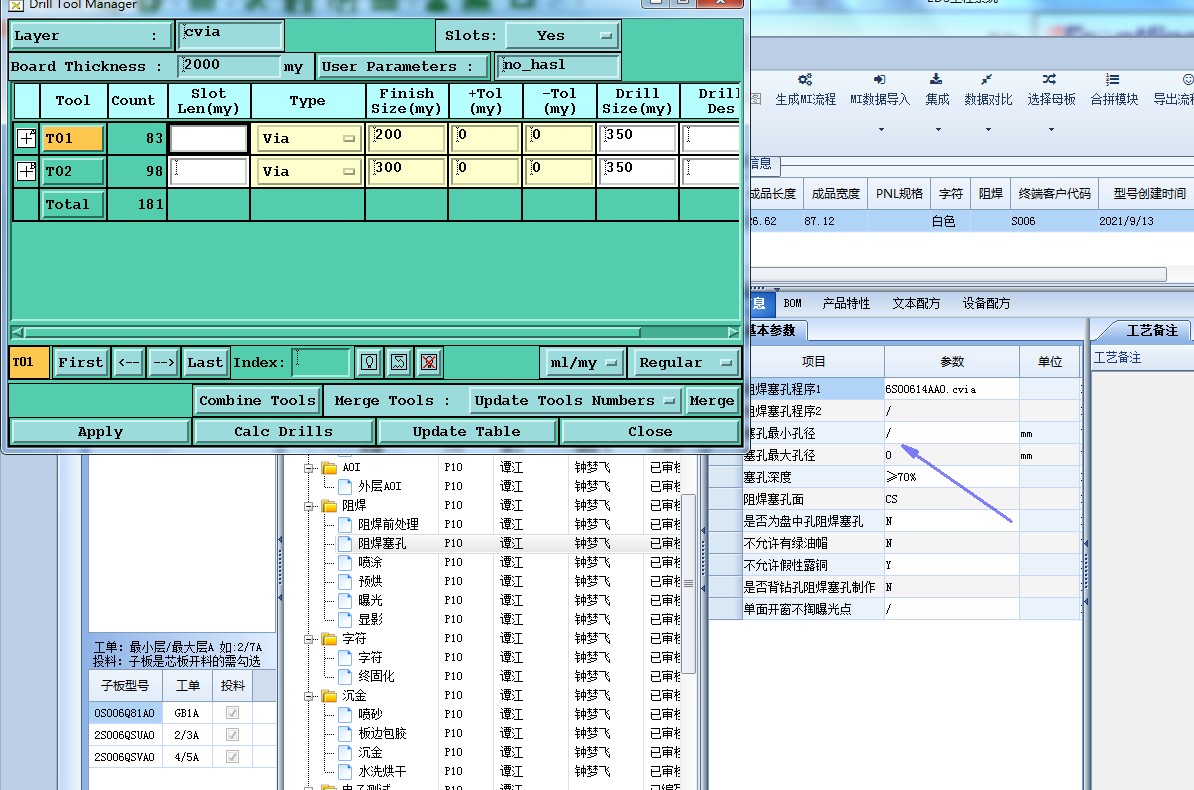Screen dimensions: 1194x790
Task: Open the T02 Type Via dropdown
Action: pyautogui.click(x=308, y=171)
